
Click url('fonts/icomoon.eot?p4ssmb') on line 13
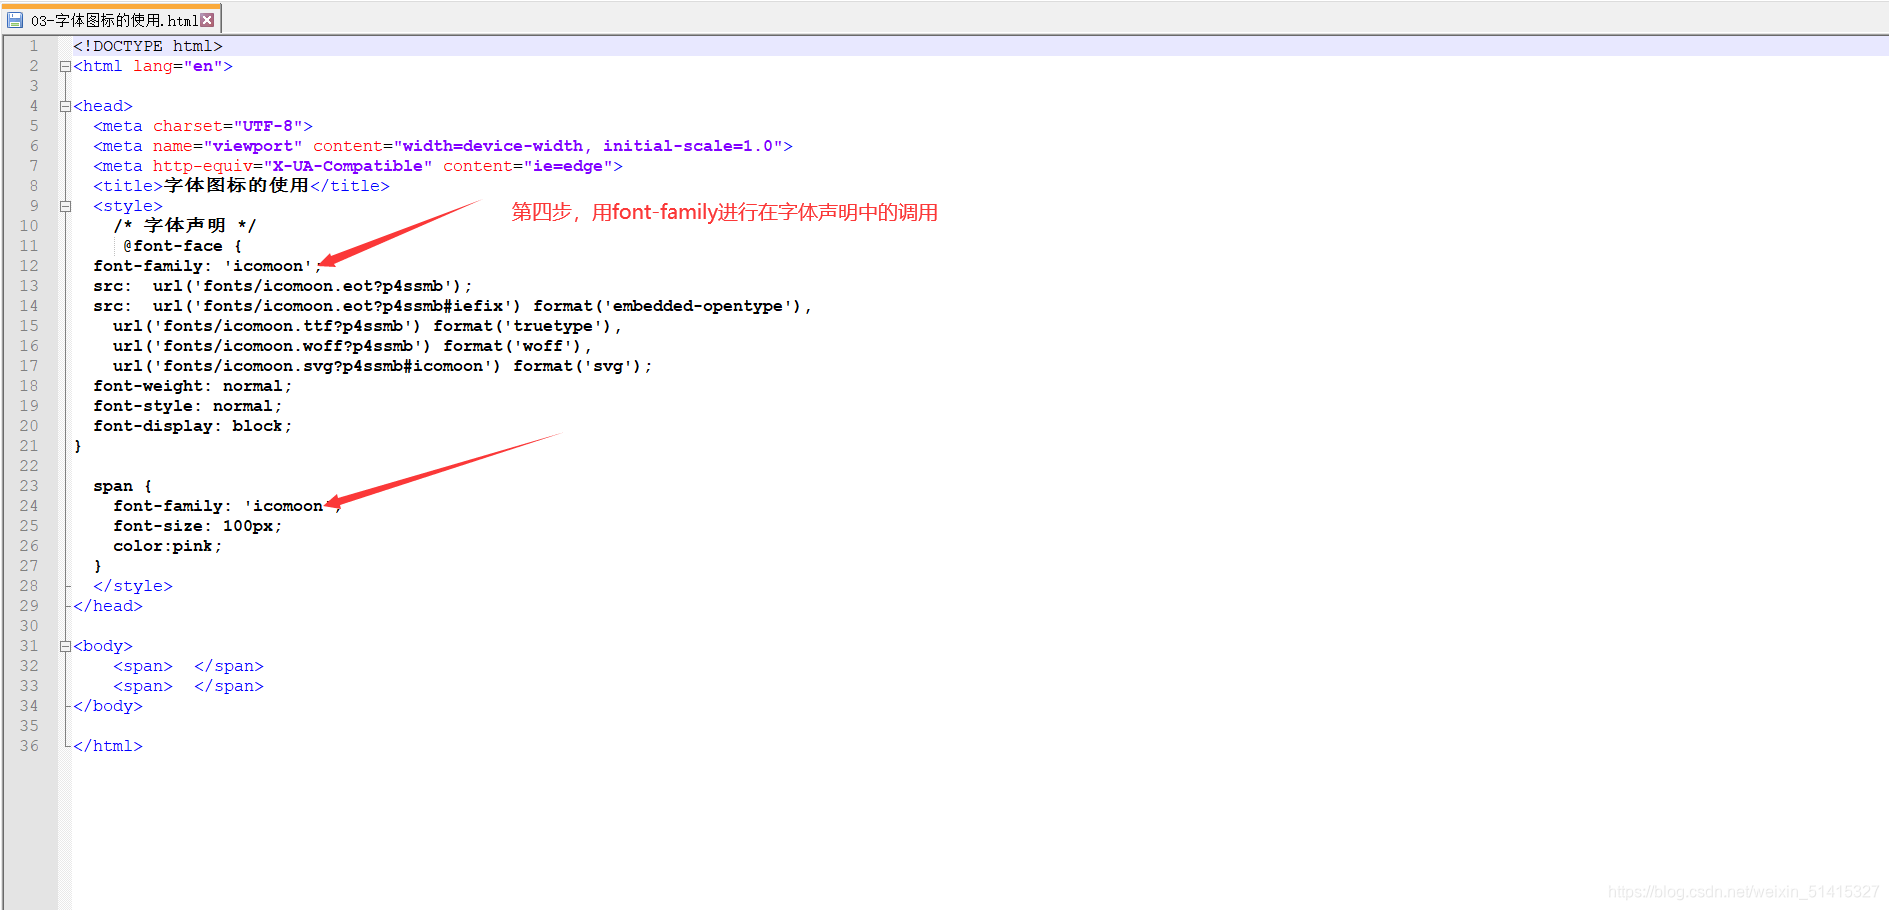pos(308,286)
